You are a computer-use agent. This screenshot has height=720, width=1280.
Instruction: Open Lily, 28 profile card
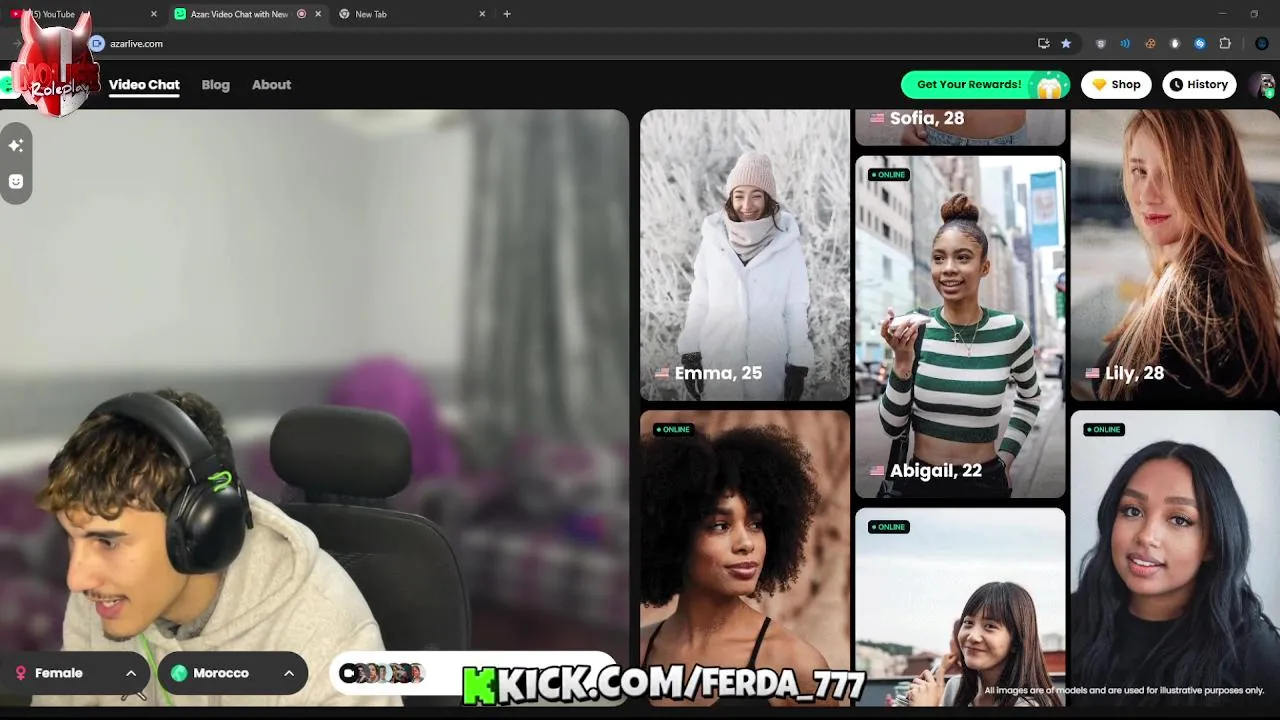pos(1175,255)
